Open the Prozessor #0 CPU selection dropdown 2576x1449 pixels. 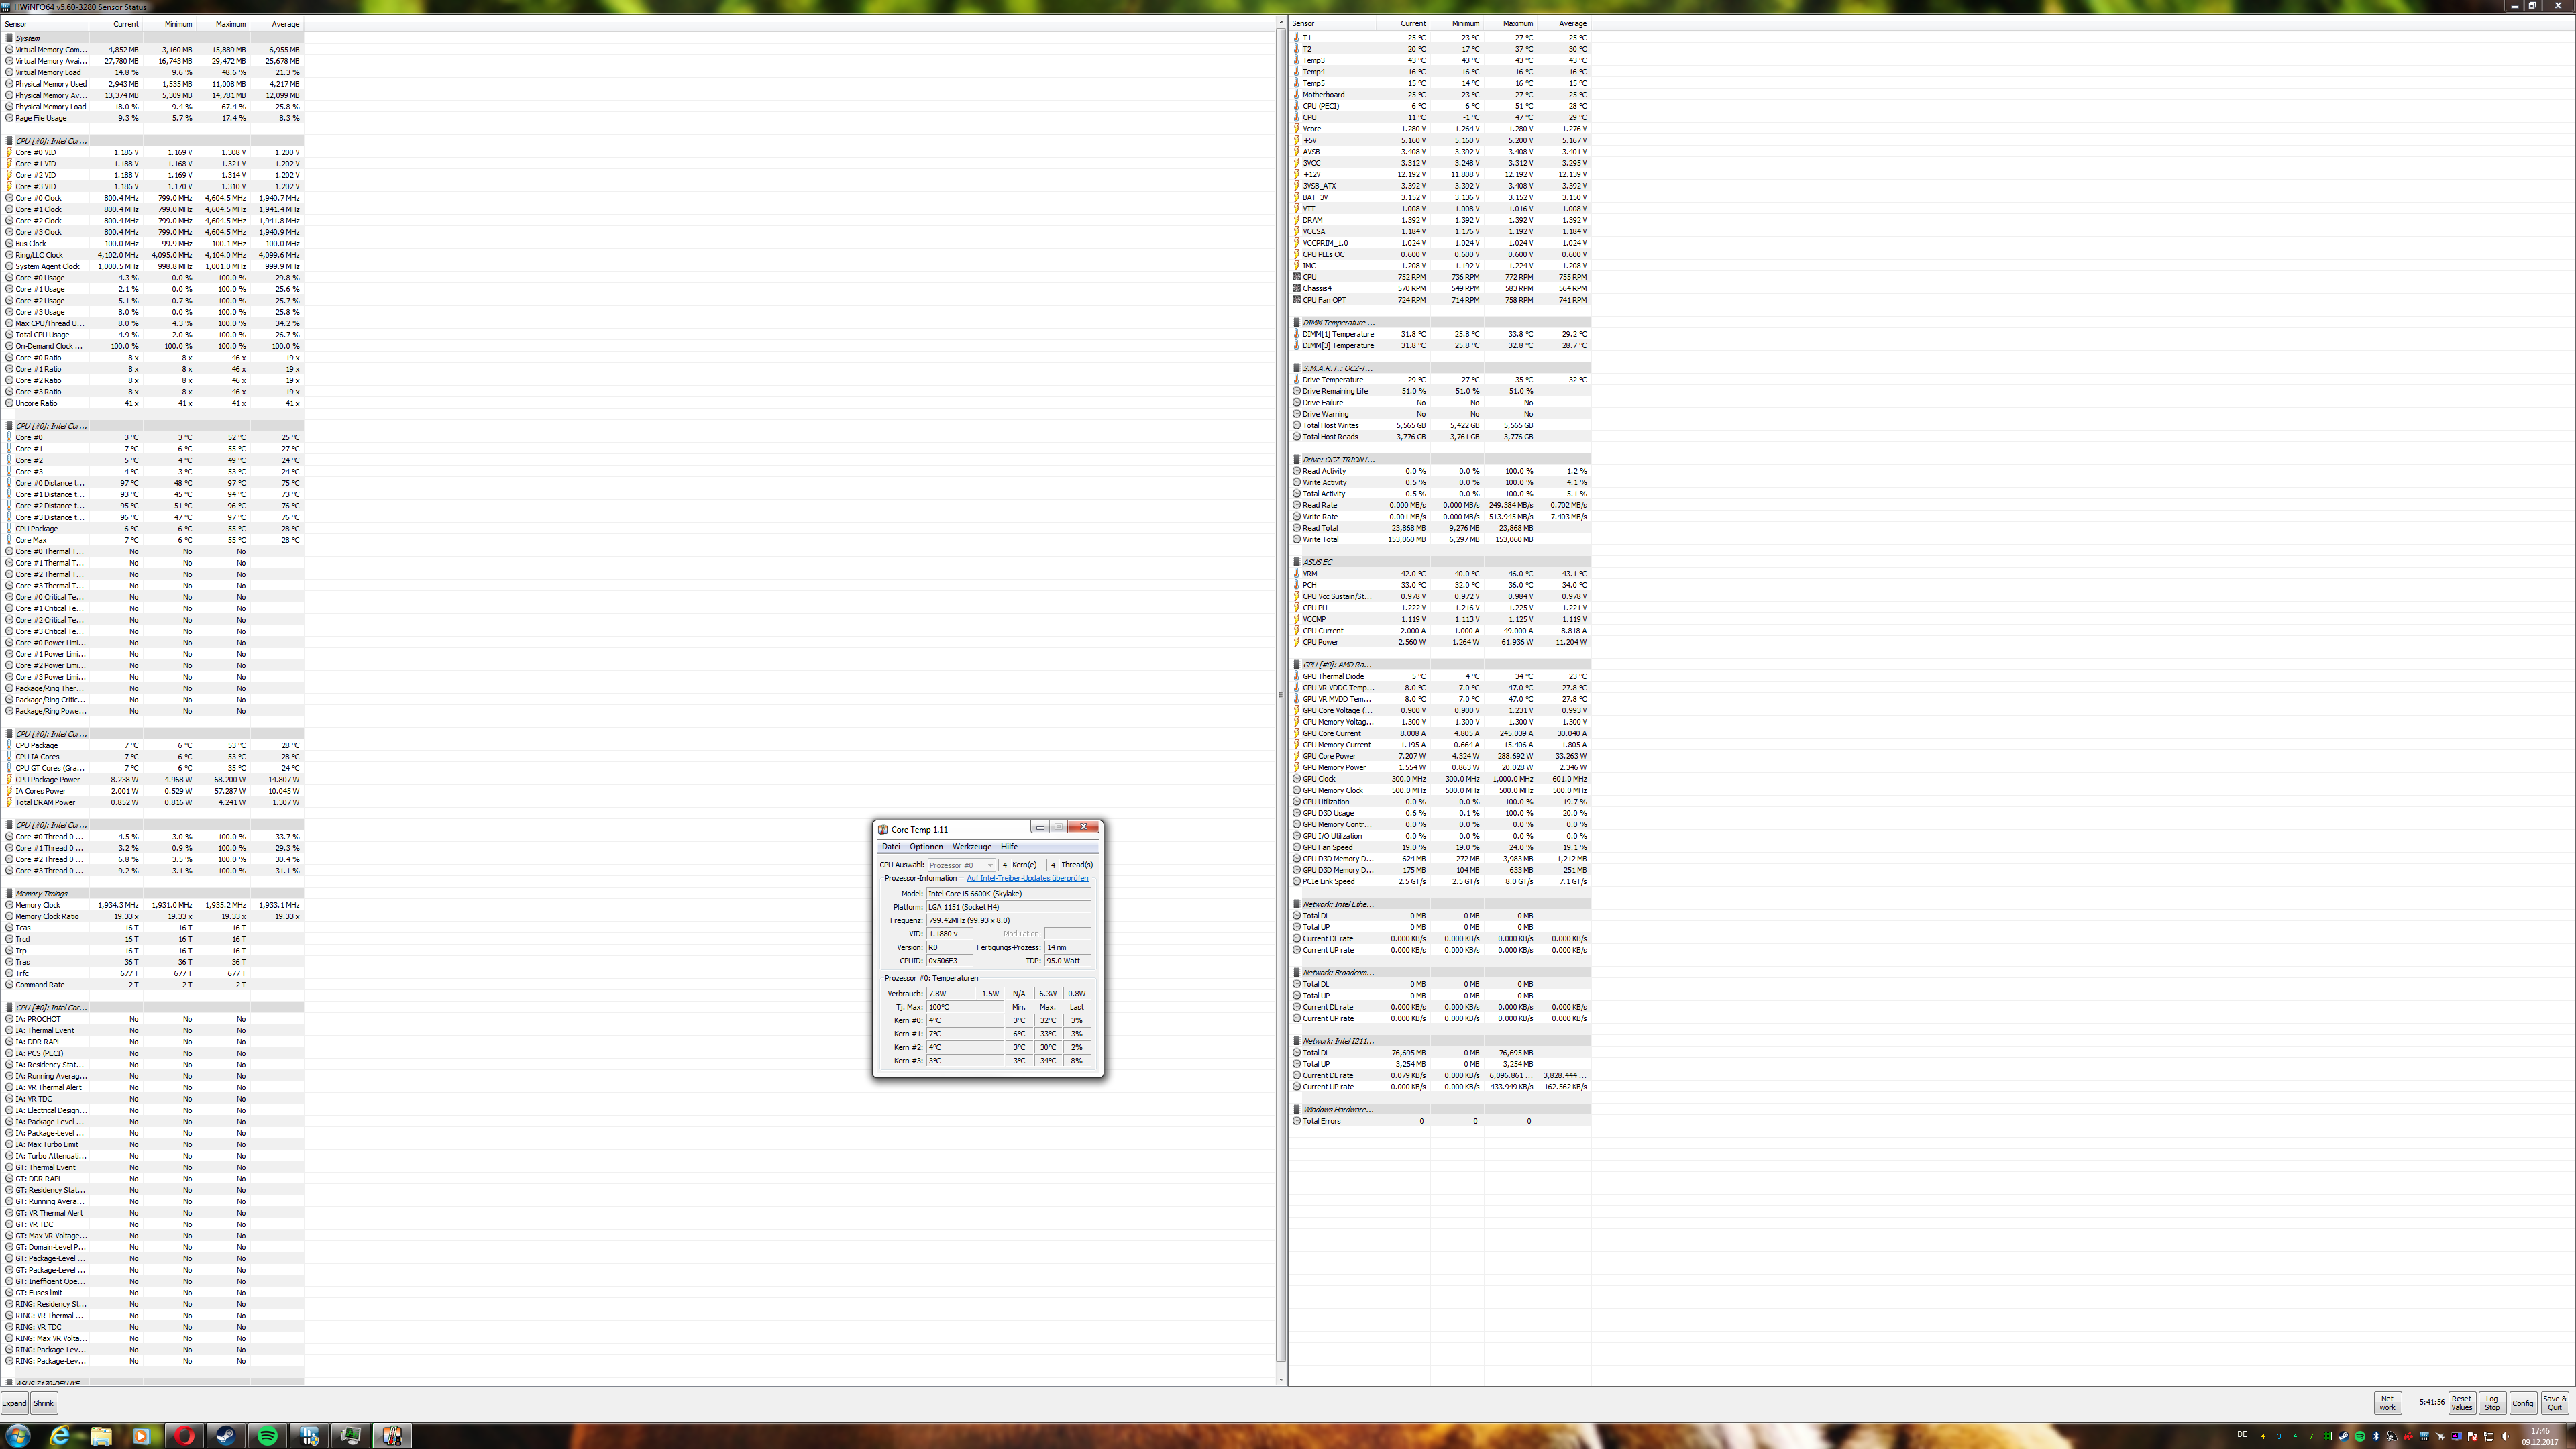click(961, 865)
